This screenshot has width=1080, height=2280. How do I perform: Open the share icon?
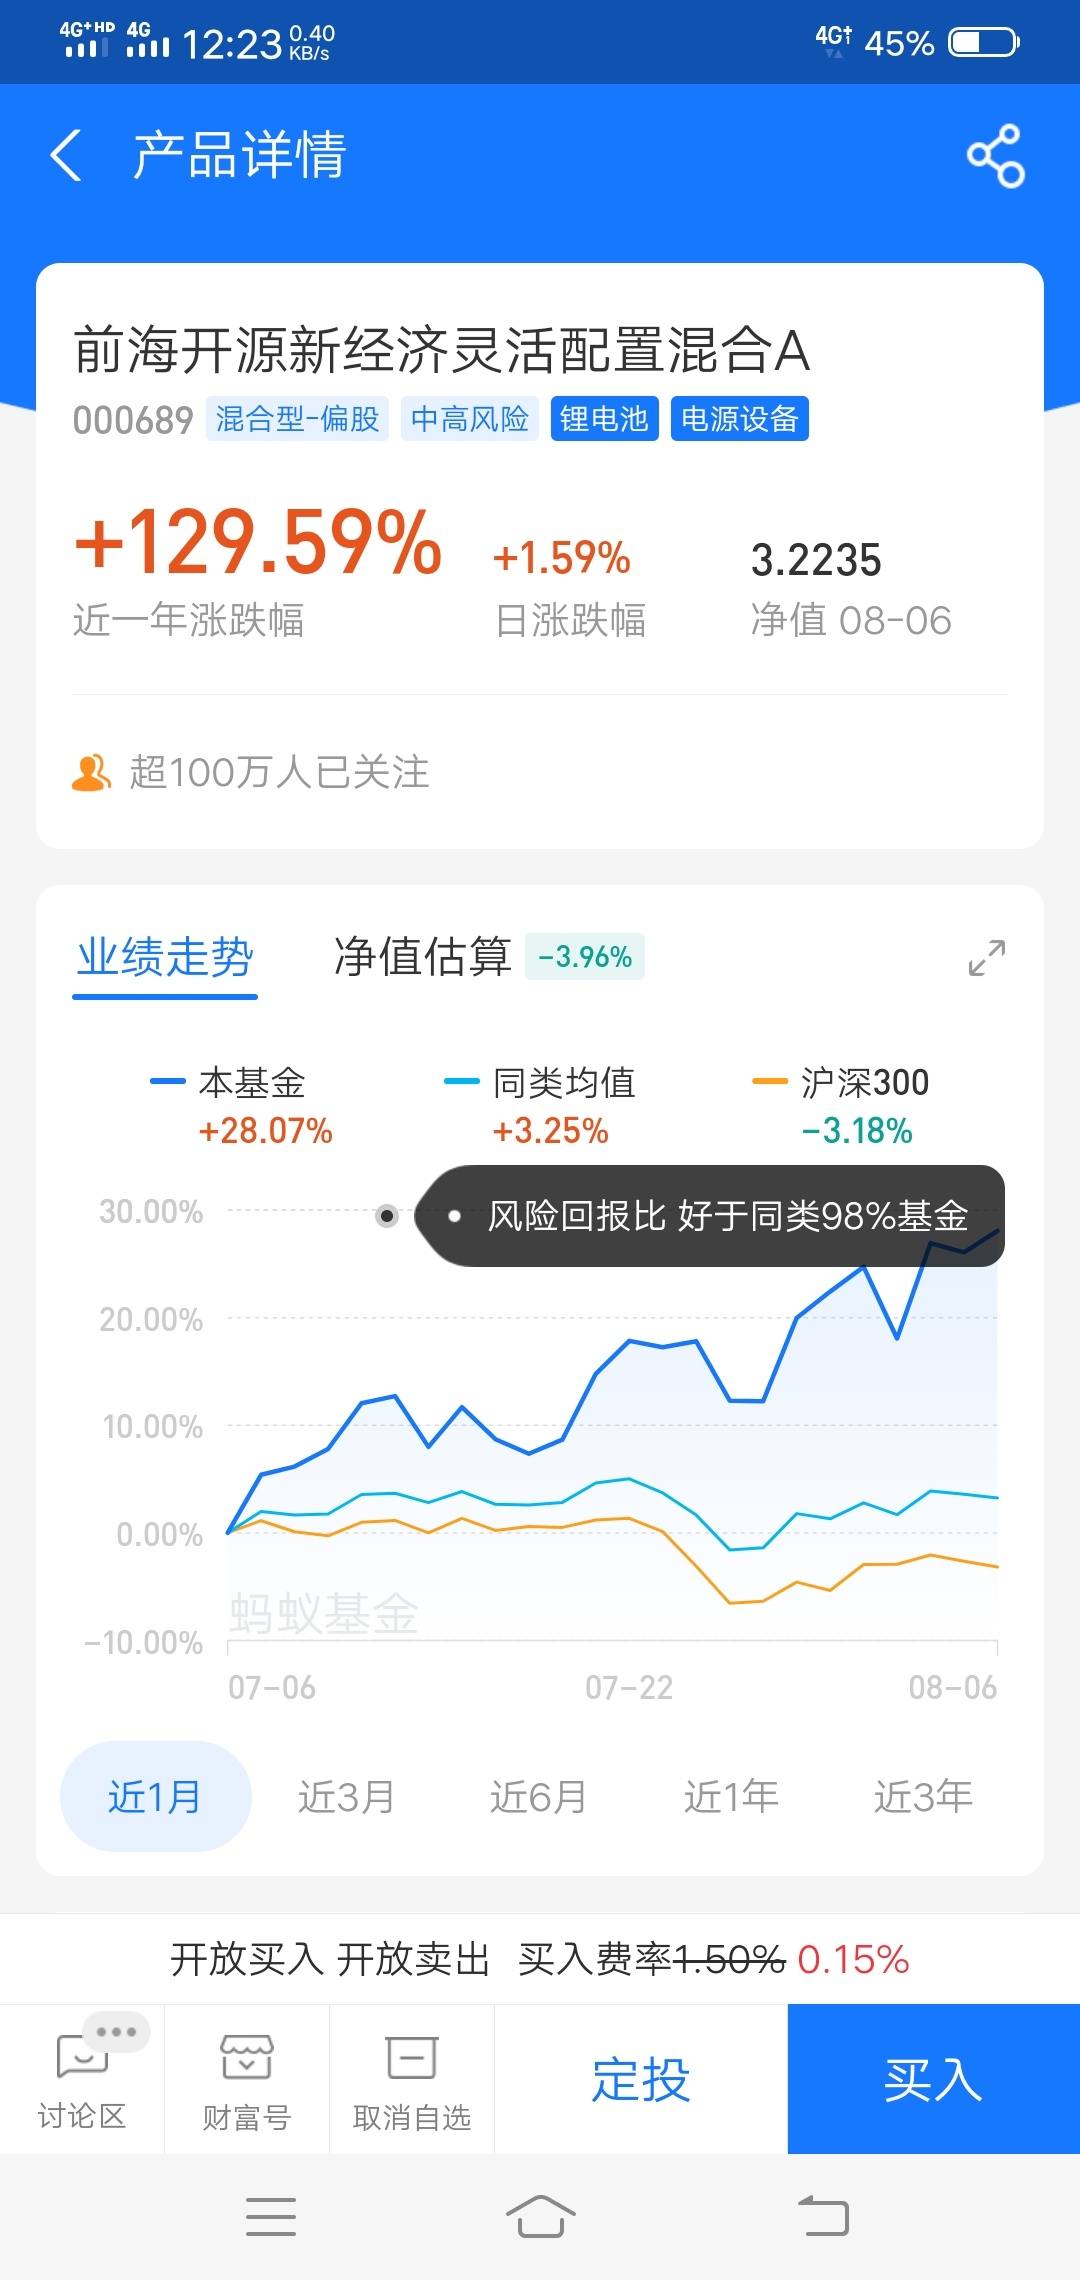[995, 156]
